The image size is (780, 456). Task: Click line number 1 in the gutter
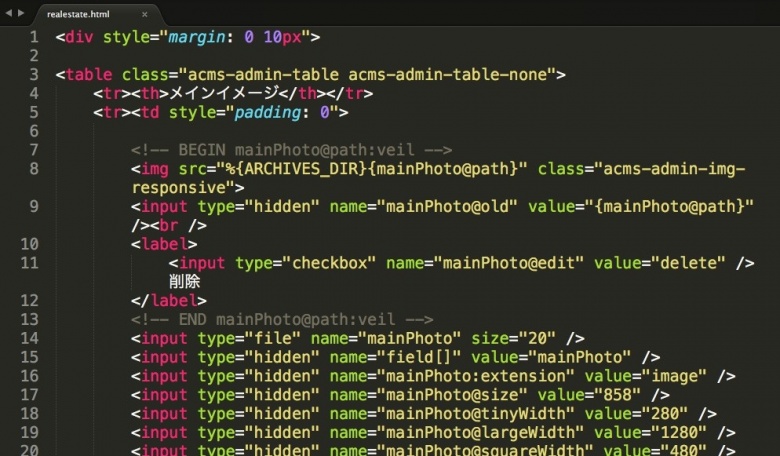pyautogui.click(x=33, y=38)
